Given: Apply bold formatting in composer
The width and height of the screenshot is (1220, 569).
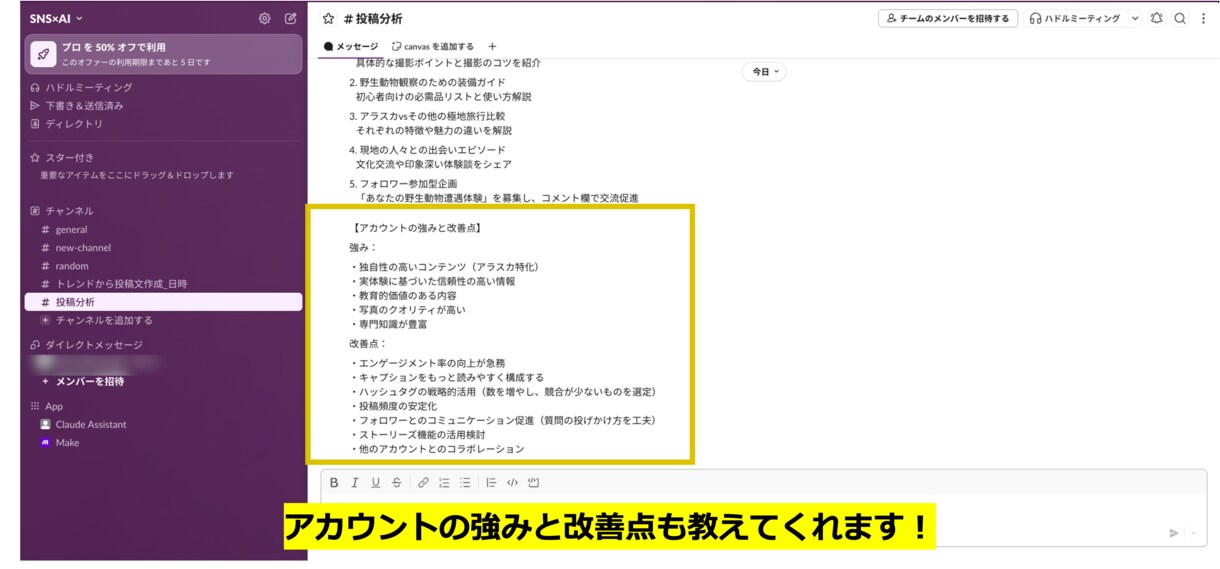Looking at the screenshot, I should pyautogui.click(x=334, y=483).
